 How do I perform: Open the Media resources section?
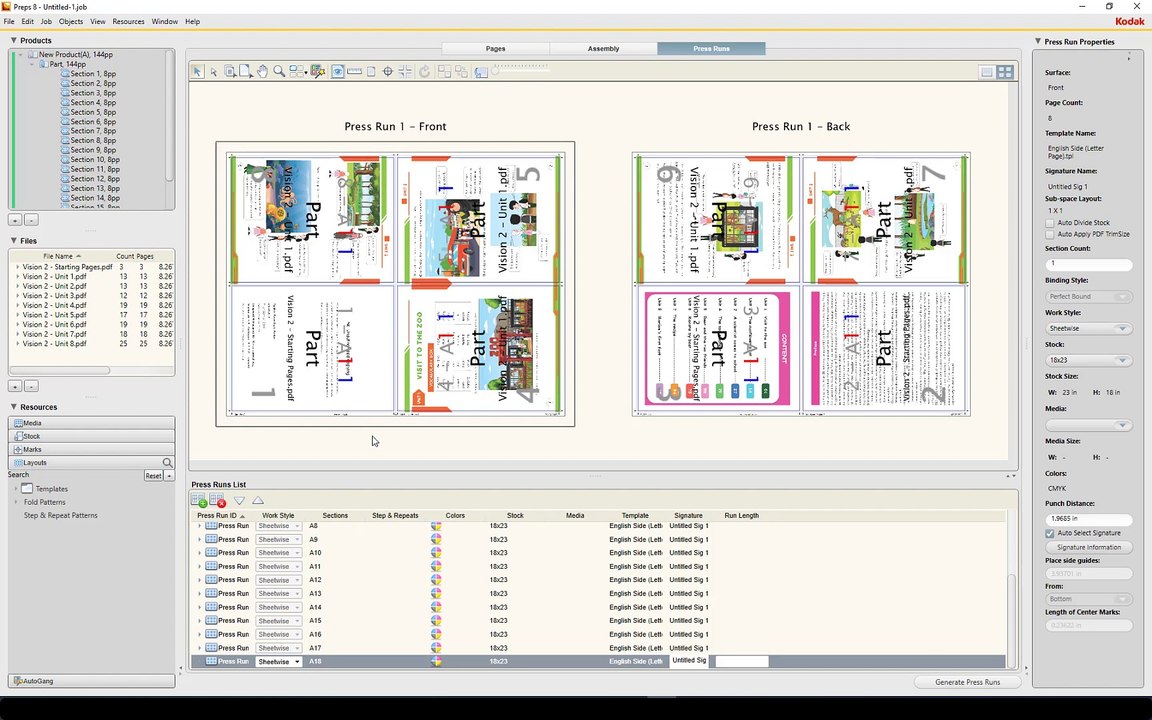tap(92, 423)
